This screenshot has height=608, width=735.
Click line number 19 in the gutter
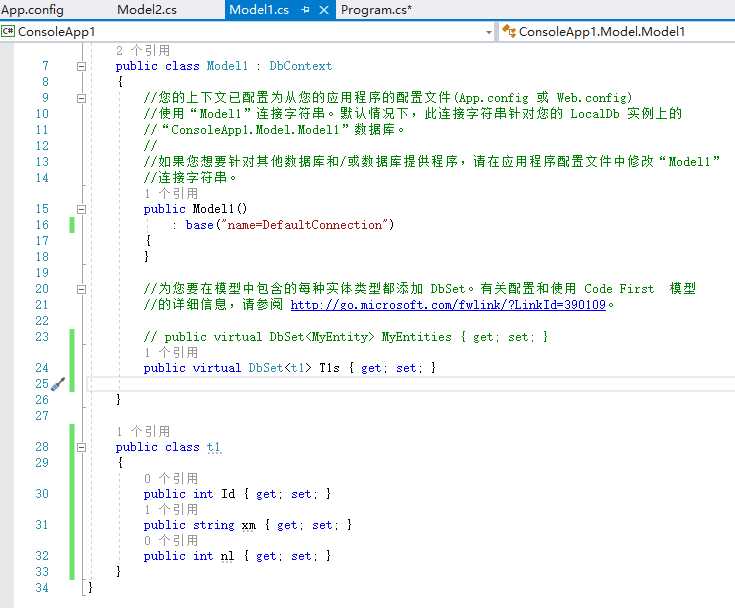point(42,273)
